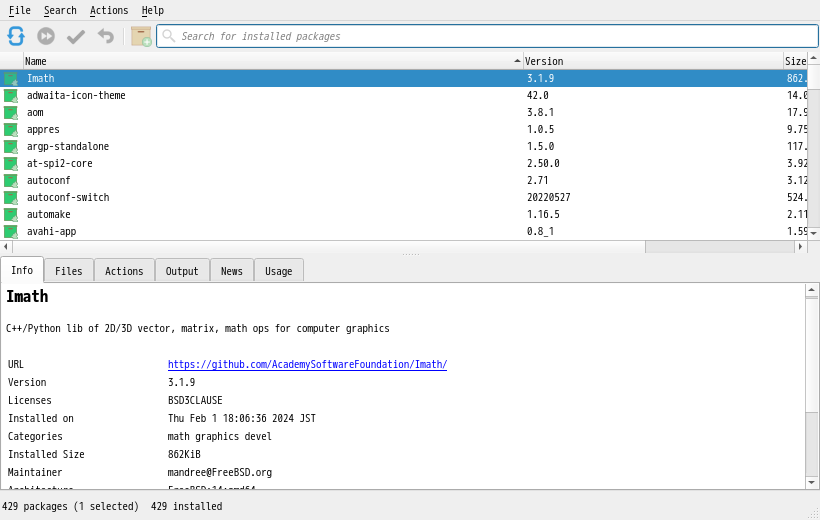Select the avahi-app package name
The height and width of the screenshot is (520, 820).
(x=52, y=231)
